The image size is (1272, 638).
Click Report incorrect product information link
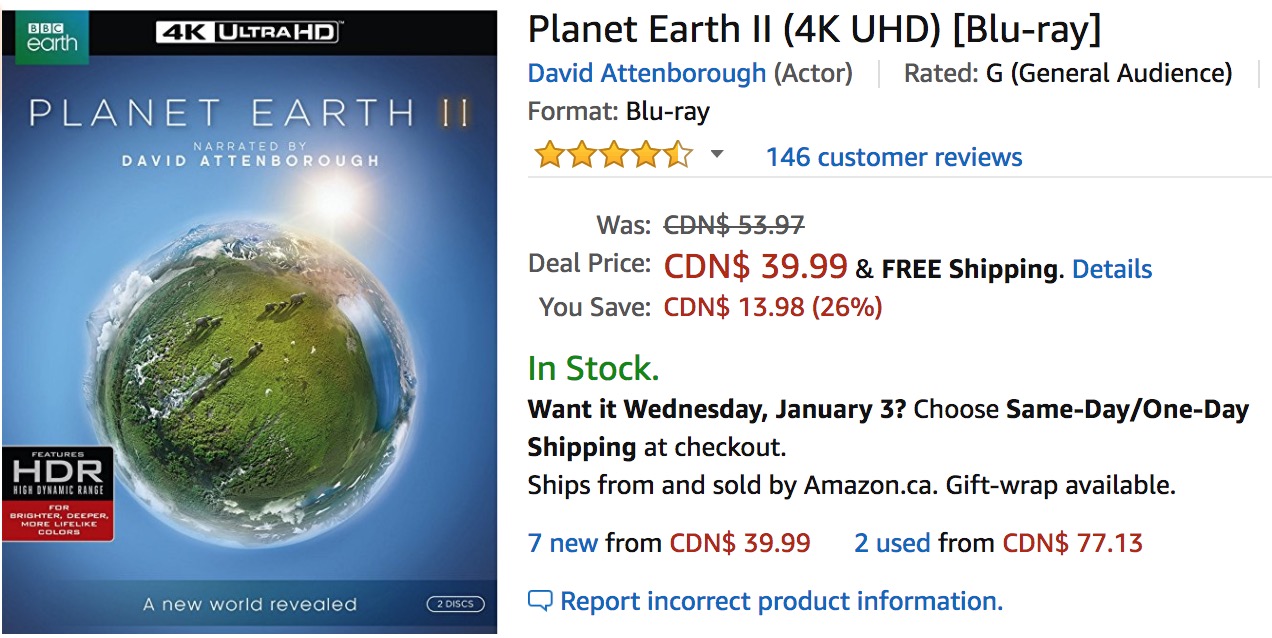pos(781,601)
